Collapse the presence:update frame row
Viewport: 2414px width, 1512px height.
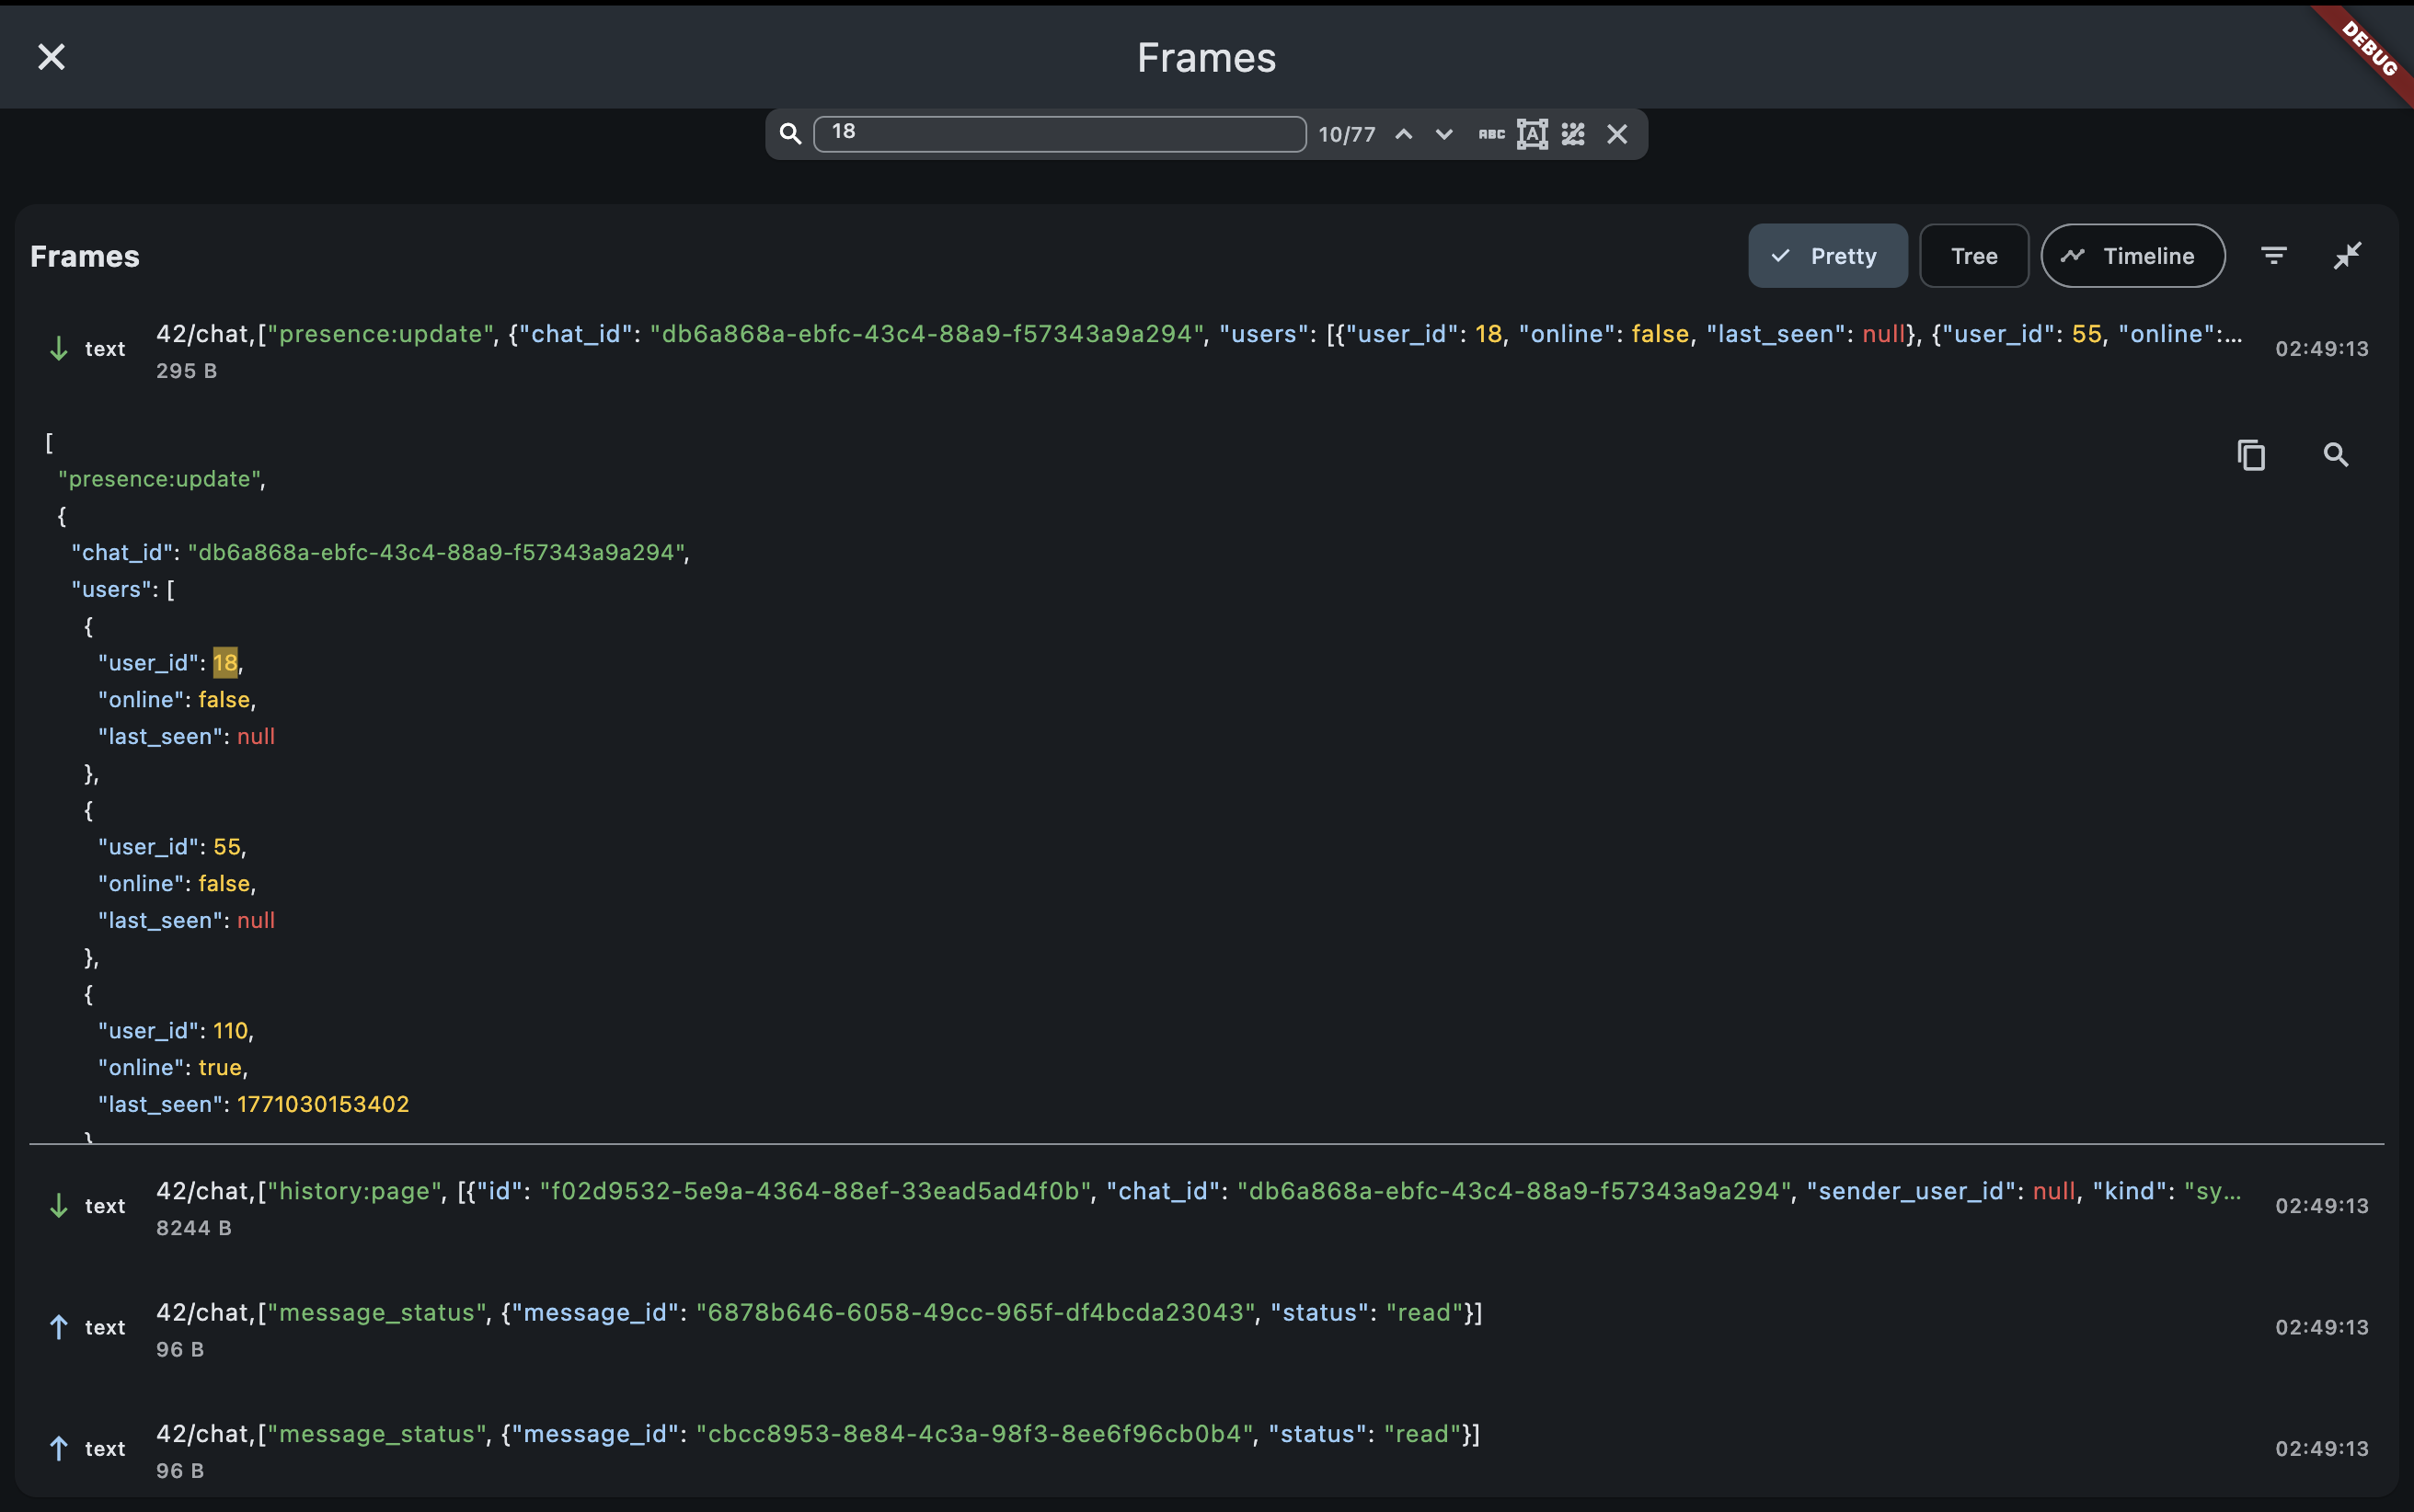tap(1200, 348)
